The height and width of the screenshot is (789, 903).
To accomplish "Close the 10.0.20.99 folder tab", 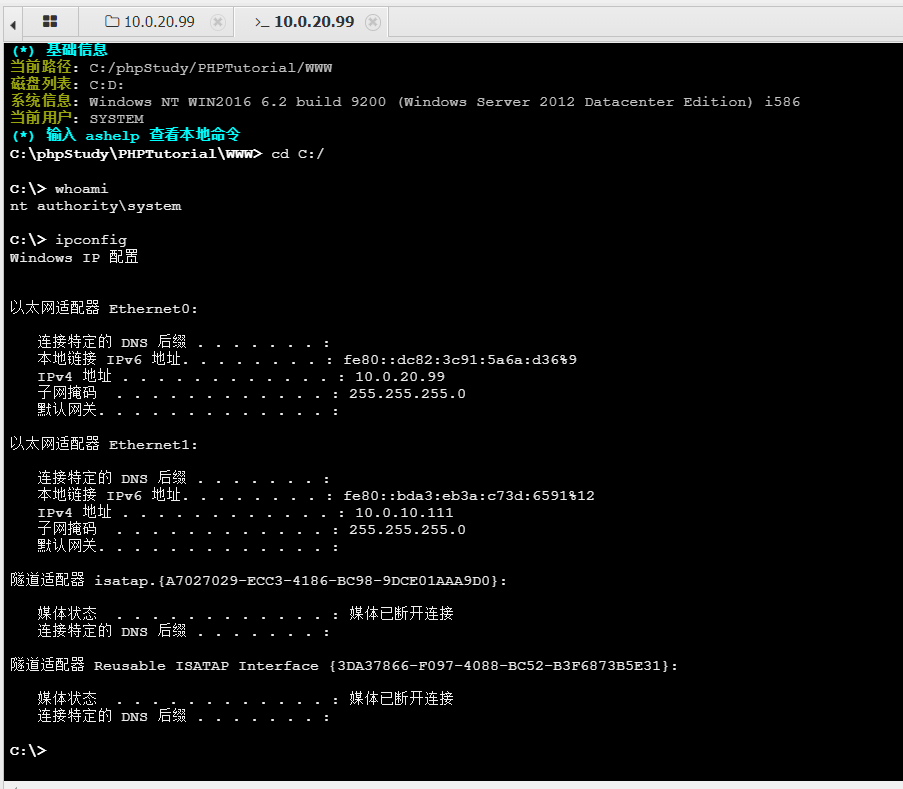I will [x=218, y=22].
